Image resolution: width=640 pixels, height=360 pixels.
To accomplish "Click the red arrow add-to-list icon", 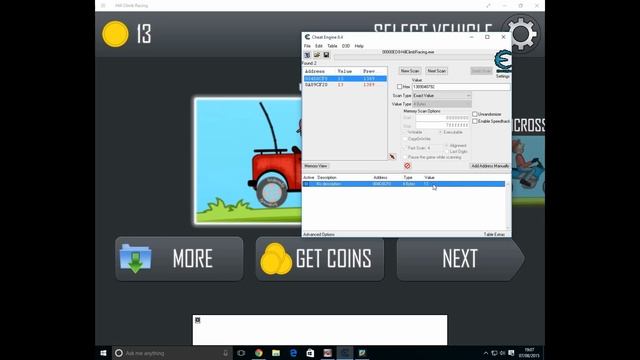I will click(x=392, y=157).
